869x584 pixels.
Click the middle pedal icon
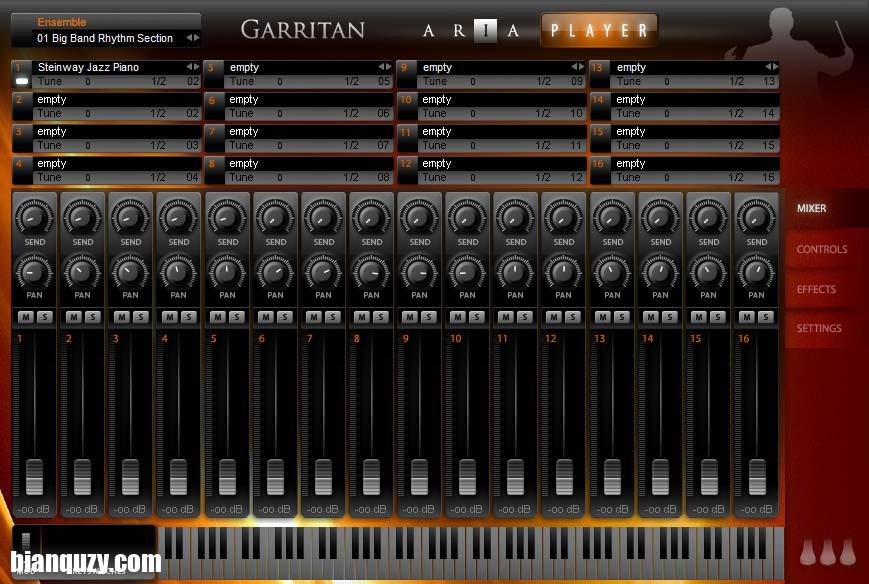coord(828,551)
